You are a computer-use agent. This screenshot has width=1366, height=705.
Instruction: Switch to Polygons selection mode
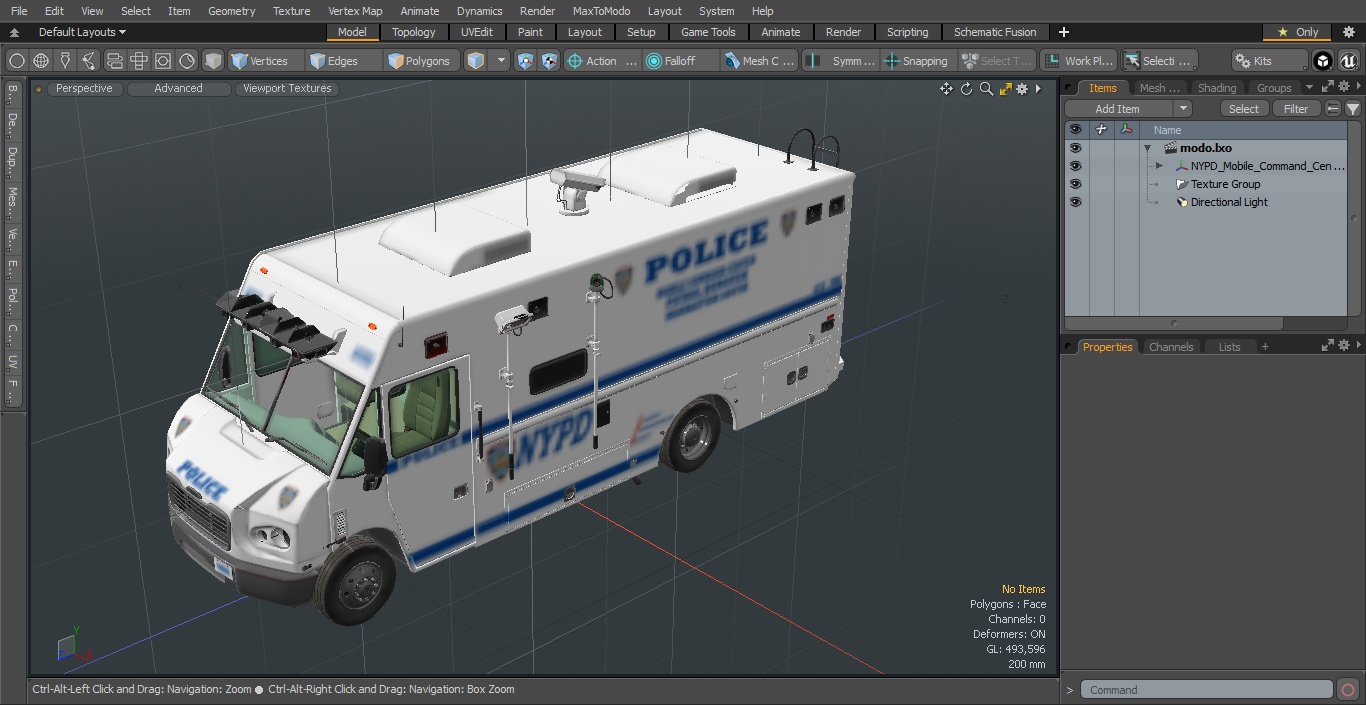pyautogui.click(x=421, y=61)
